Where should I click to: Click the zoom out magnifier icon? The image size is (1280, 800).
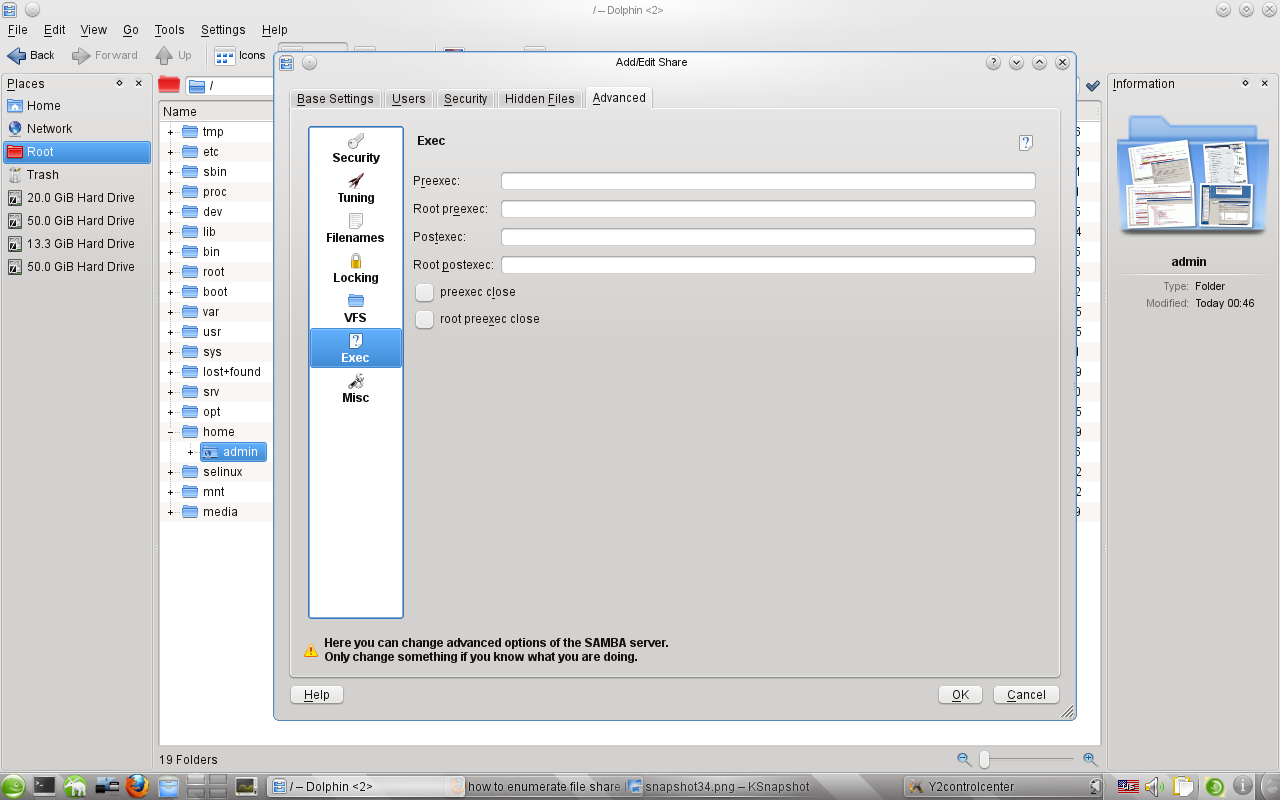[964, 760]
